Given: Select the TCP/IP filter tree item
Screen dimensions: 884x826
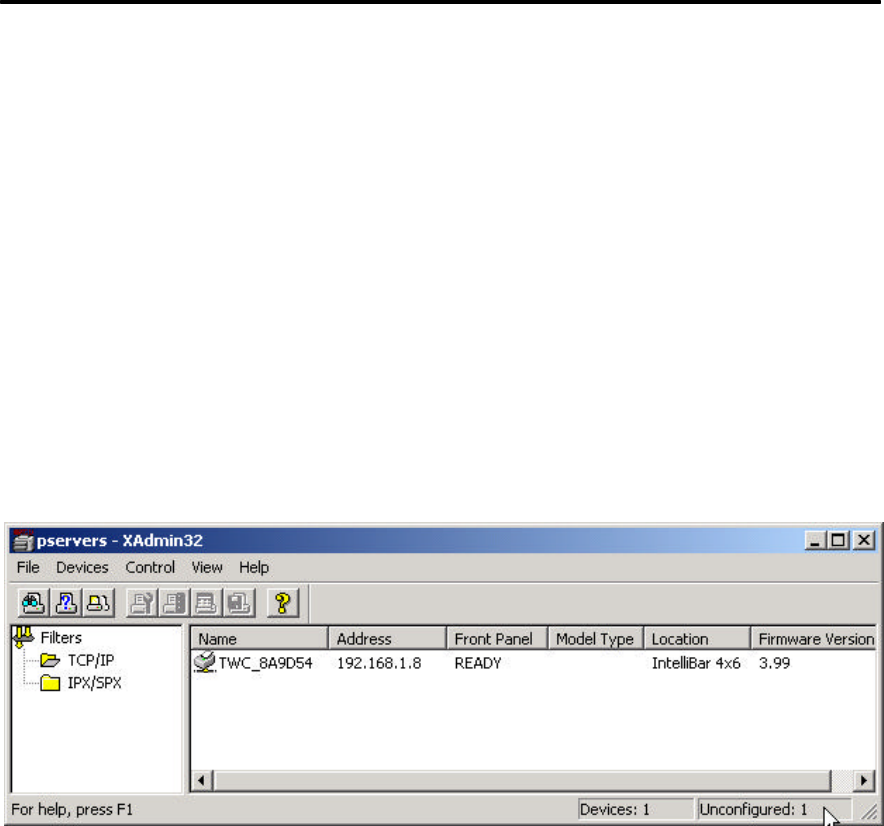Looking at the screenshot, I should coord(91,660).
